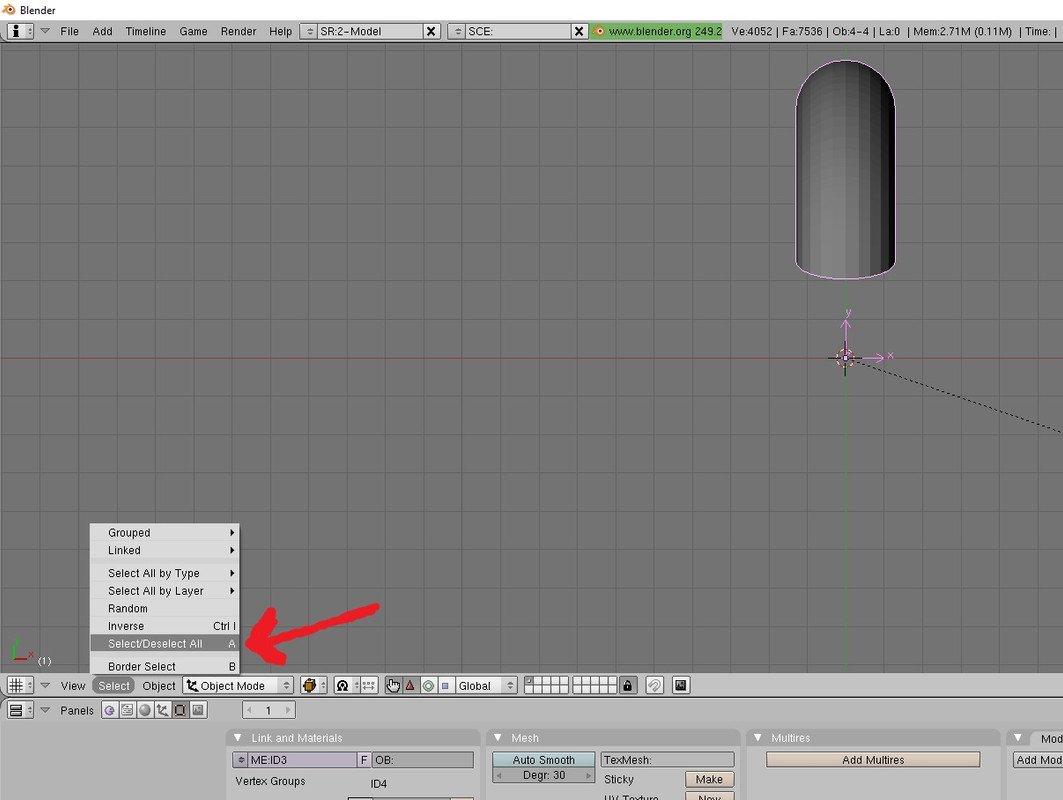The width and height of the screenshot is (1063, 800).
Task: Select the Logic context icon in Panels
Action: [110, 710]
